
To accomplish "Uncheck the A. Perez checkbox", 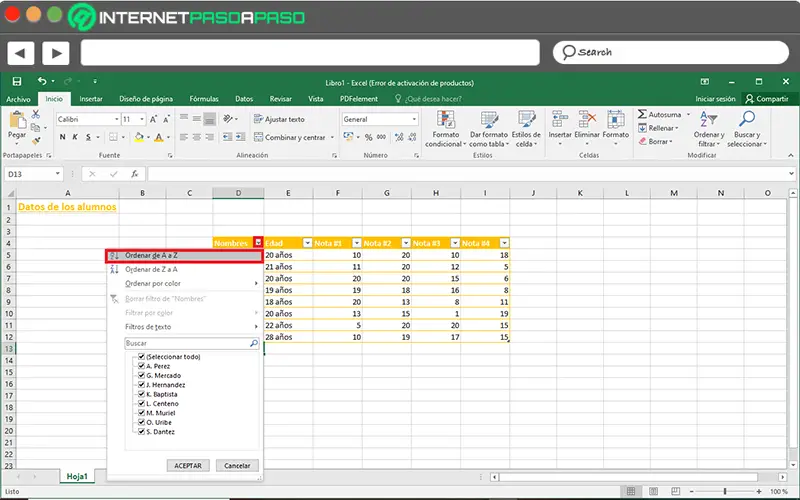I will 143,366.
